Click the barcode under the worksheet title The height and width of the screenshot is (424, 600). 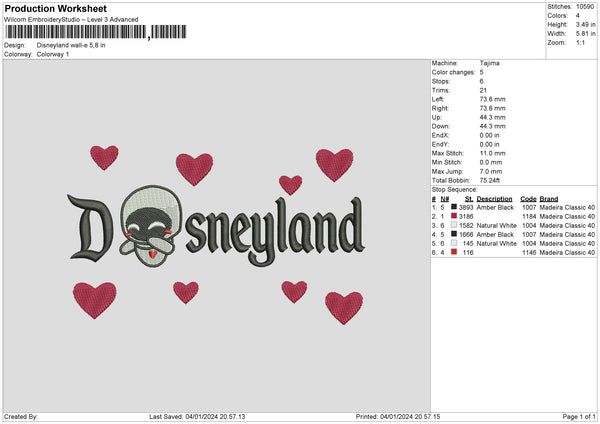tap(96, 32)
